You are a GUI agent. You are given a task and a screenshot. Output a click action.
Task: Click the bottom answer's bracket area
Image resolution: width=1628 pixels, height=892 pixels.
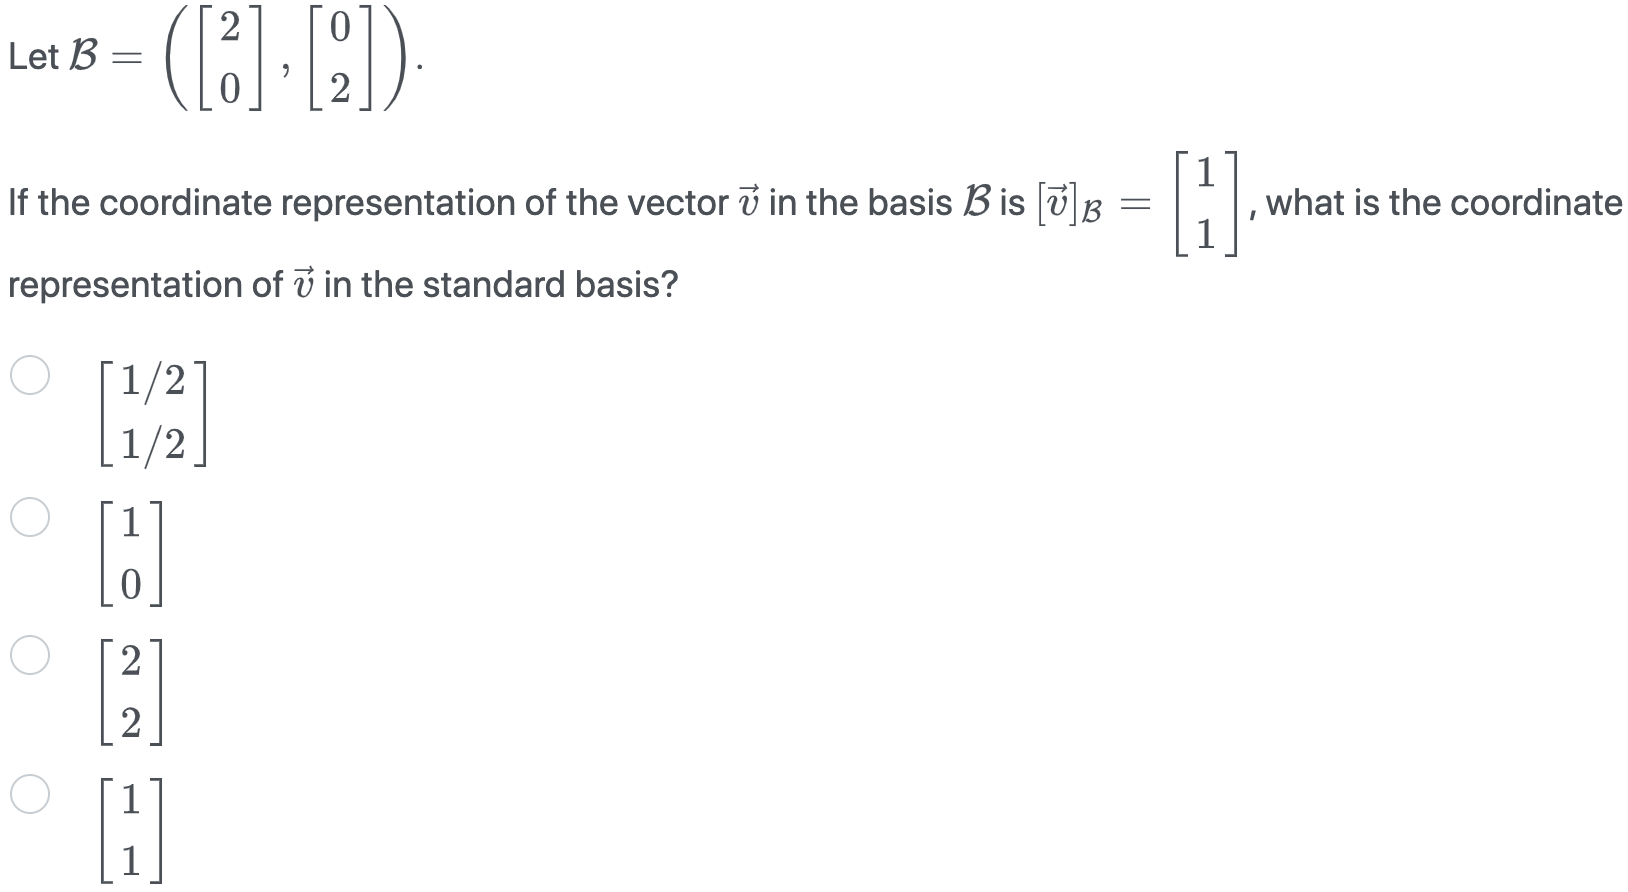pos(130,828)
